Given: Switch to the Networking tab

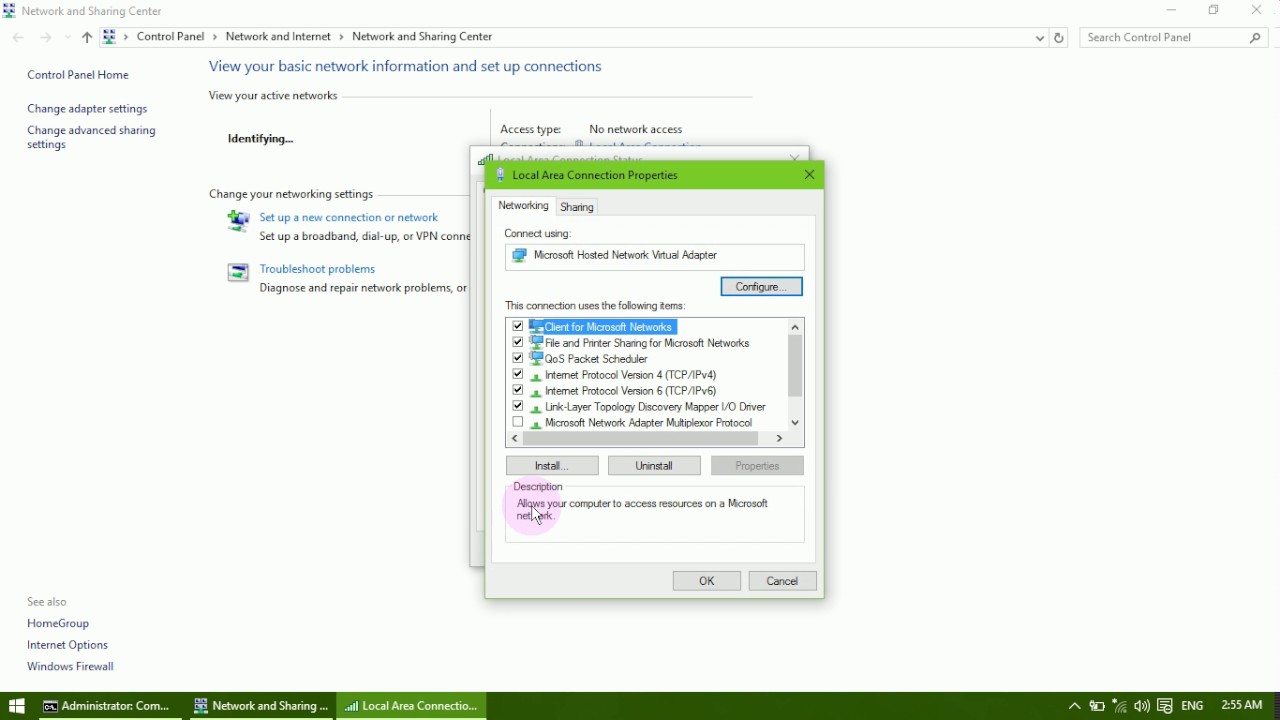Looking at the screenshot, I should pos(524,207).
